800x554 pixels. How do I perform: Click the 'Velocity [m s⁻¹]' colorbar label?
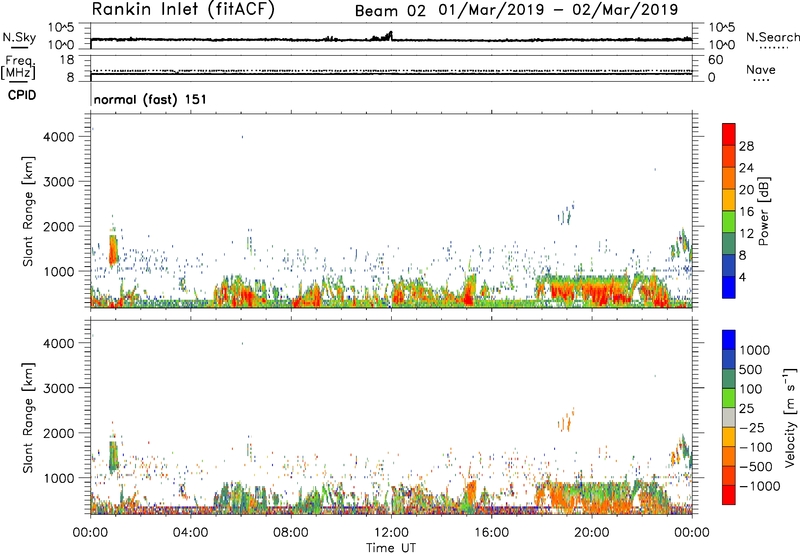coord(790,417)
